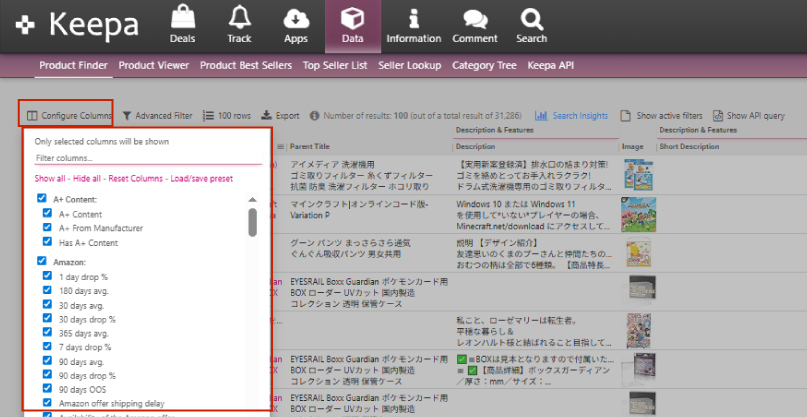
Task: Open the washing machine filter product thumbnail
Action: pos(639,175)
